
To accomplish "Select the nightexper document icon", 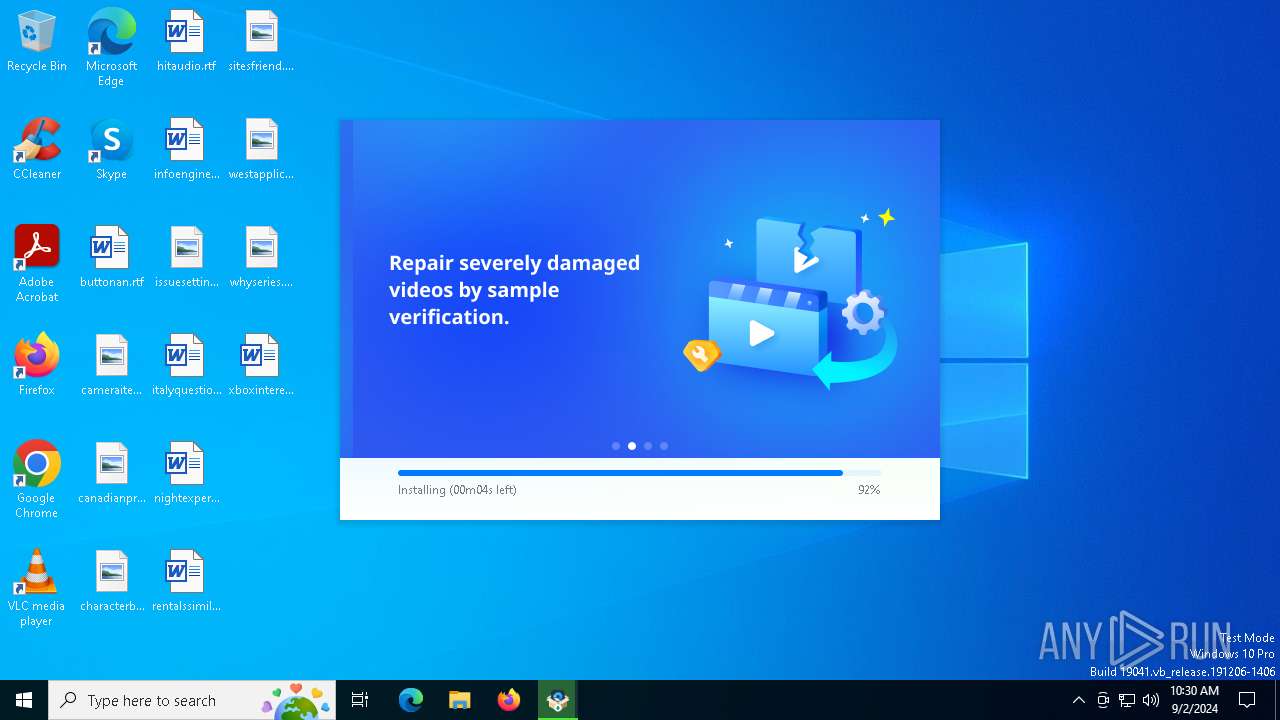I will (x=186, y=474).
